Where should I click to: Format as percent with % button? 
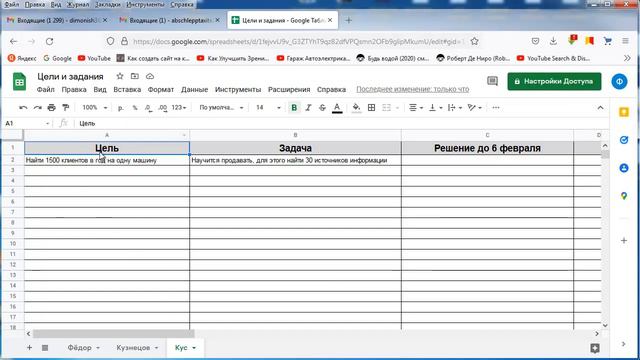135,108
